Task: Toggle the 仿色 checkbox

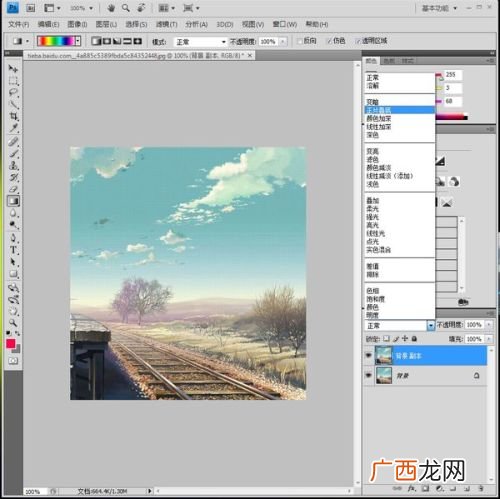Action: (x=329, y=41)
